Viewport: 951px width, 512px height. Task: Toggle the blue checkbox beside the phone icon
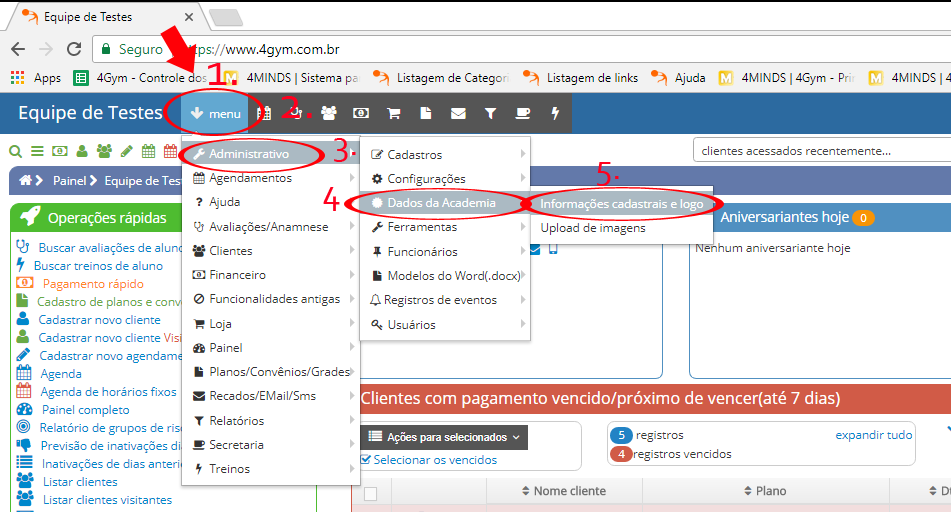(535, 249)
